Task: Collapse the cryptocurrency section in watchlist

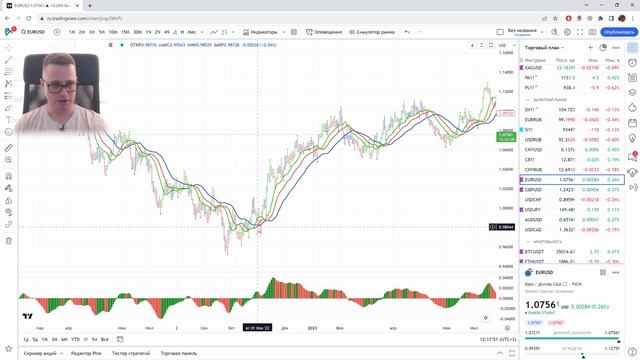Action: [x=528, y=242]
